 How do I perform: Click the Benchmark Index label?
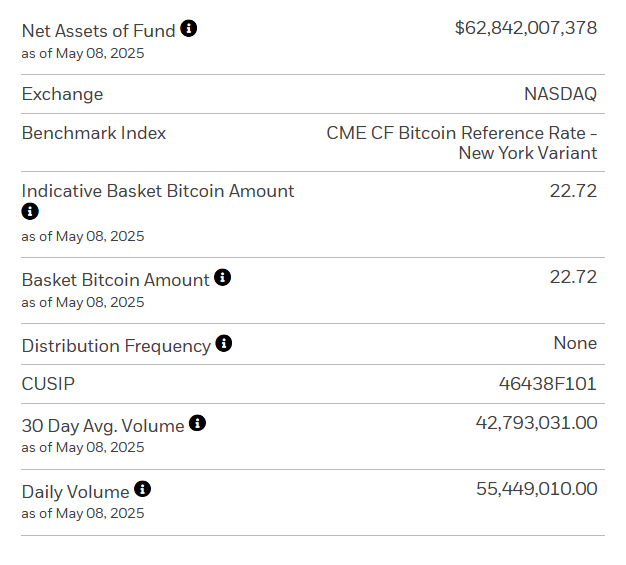pyautogui.click(x=94, y=133)
